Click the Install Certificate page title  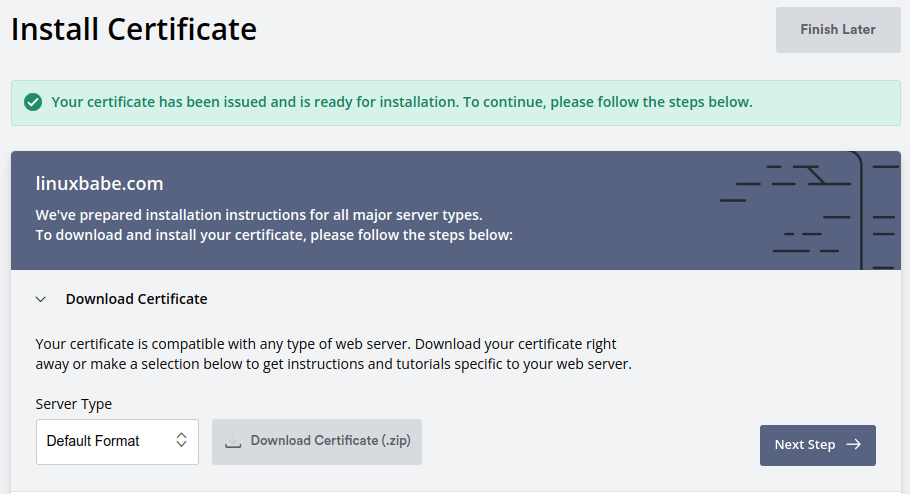click(x=134, y=29)
